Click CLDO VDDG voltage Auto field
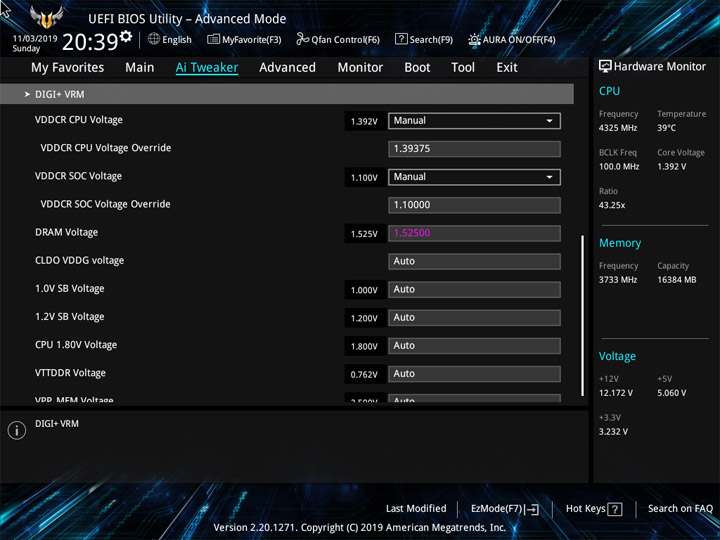Viewport: 720px width, 540px height. pos(474,261)
